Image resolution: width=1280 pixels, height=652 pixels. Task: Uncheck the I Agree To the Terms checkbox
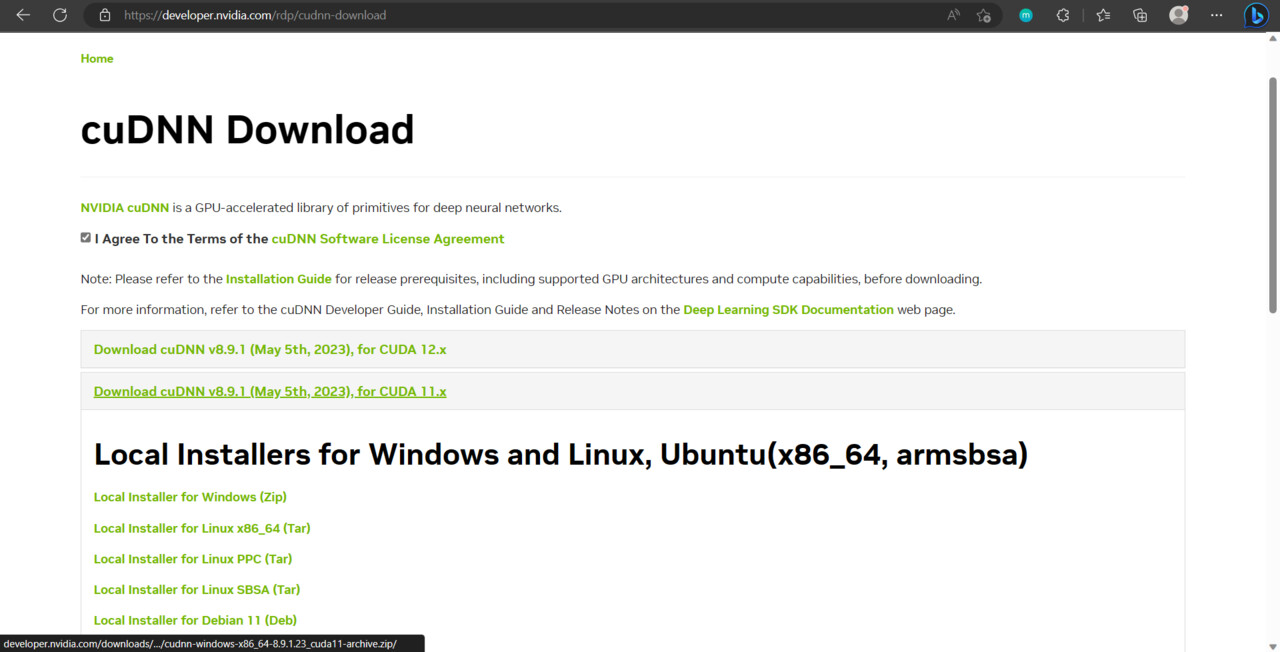click(x=86, y=238)
